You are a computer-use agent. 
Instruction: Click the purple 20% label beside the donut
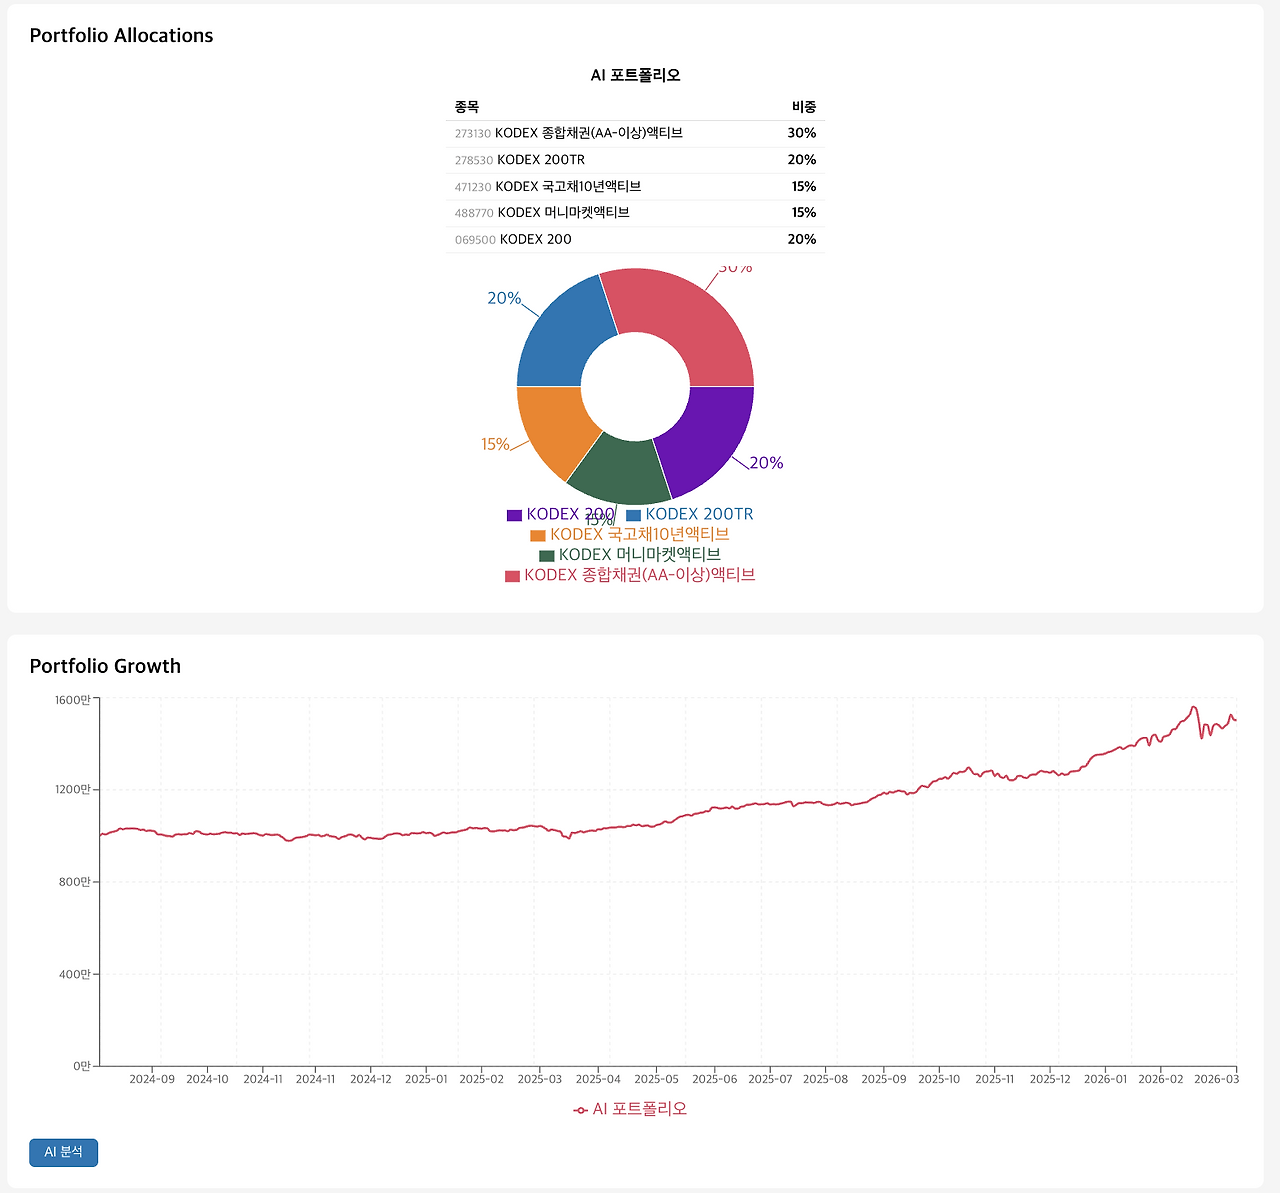click(x=766, y=463)
